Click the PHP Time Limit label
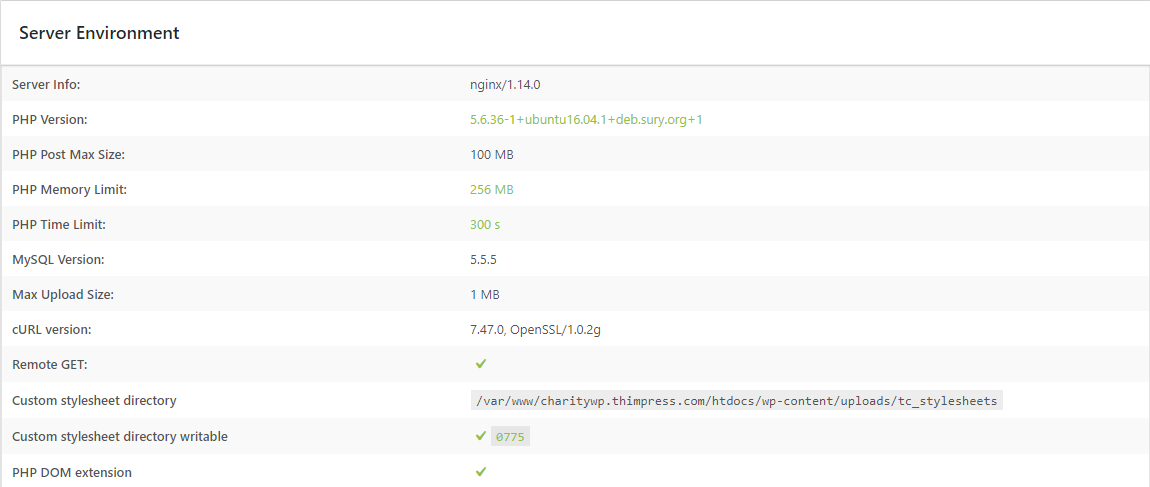 pyautogui.click(x=59, y=224)
